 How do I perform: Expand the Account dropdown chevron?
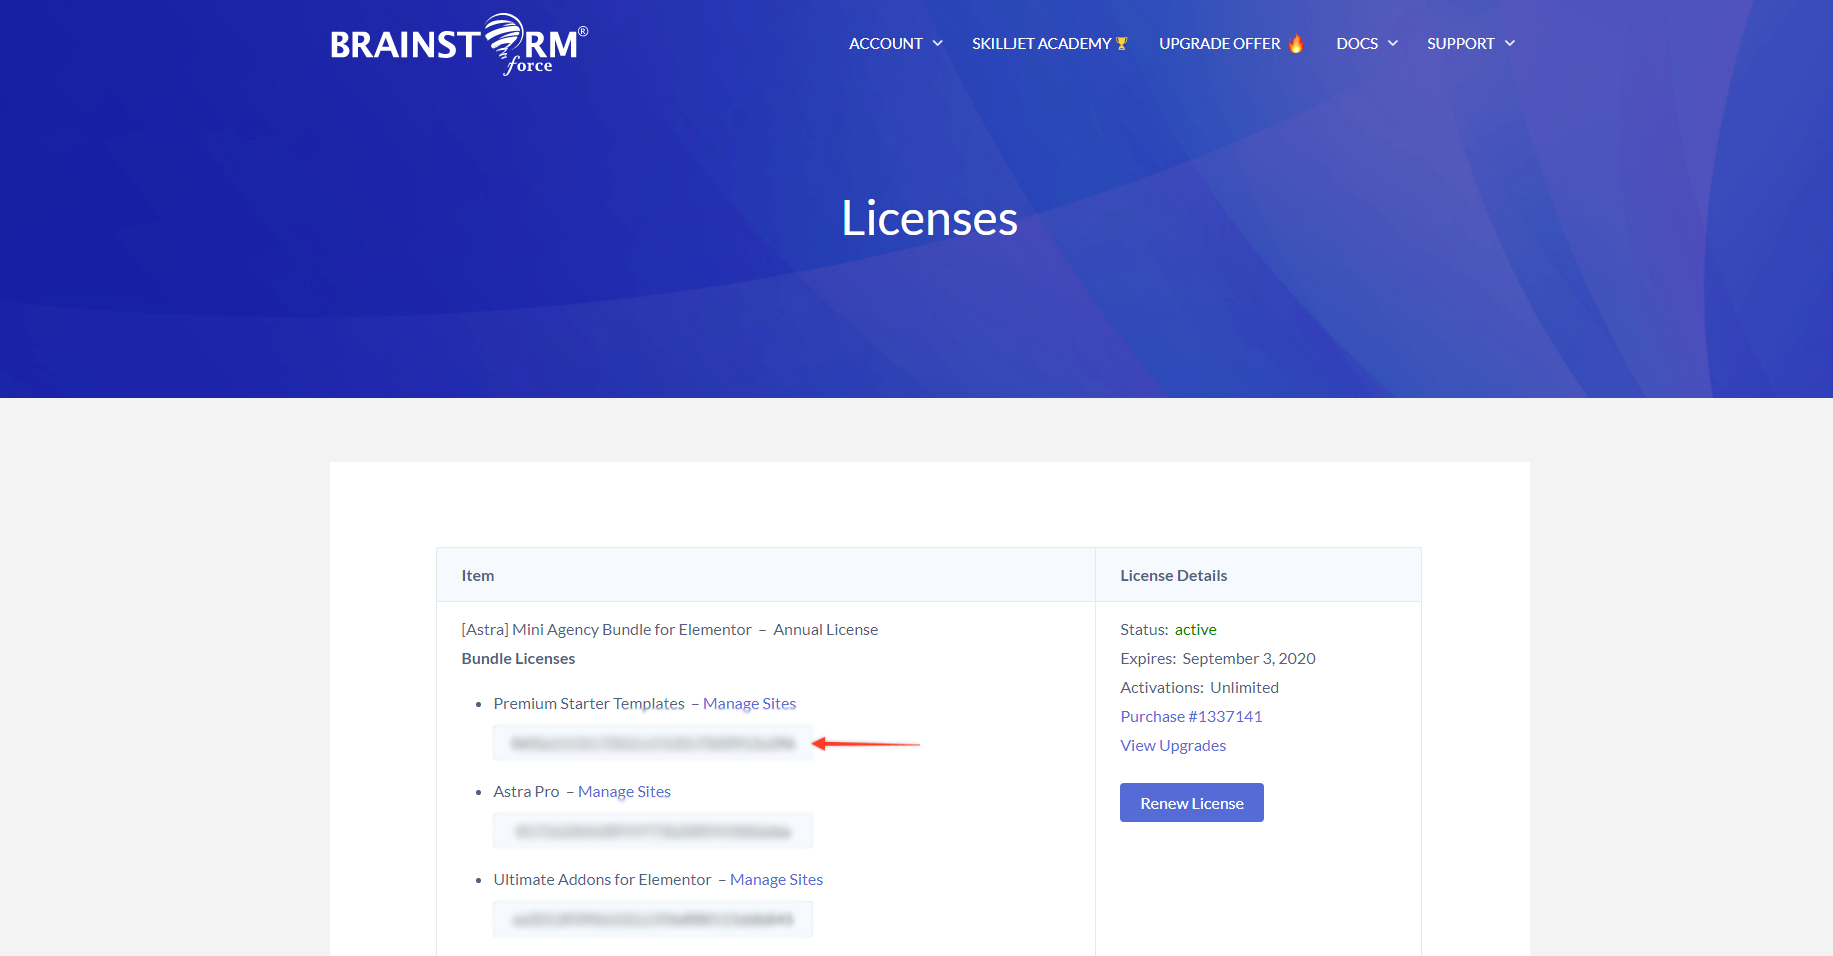pyautogui.click(x=937, y=43)
